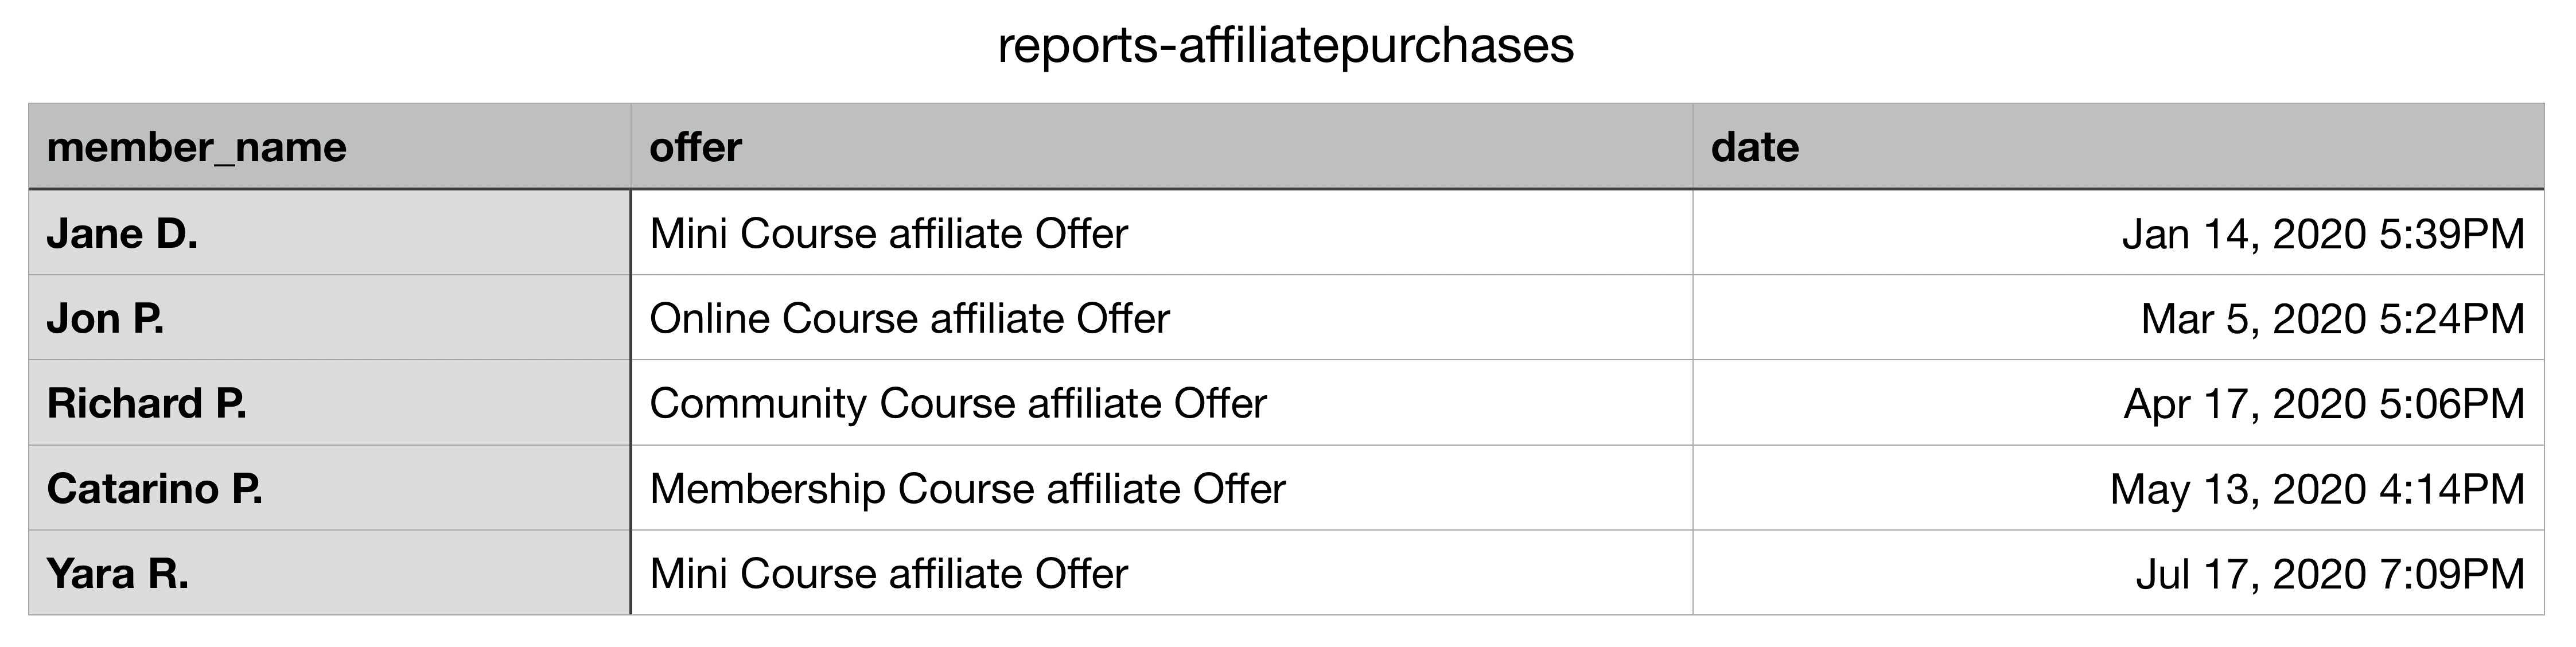Viewport: 2576px width, 647px height.
Task: Click Yara R.'s Mini Course affiliate Offer cell
Action: coord(1162,573)
